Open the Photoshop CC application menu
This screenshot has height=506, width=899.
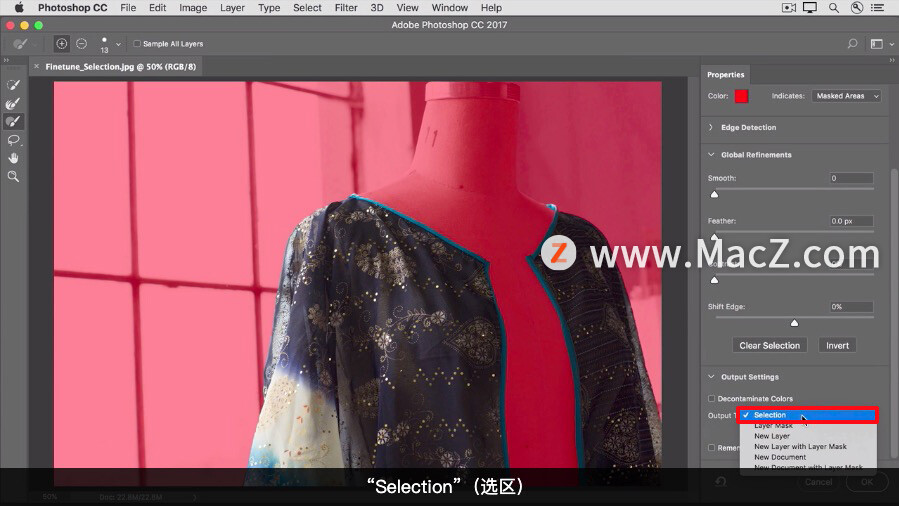click(x=72, y=7)
